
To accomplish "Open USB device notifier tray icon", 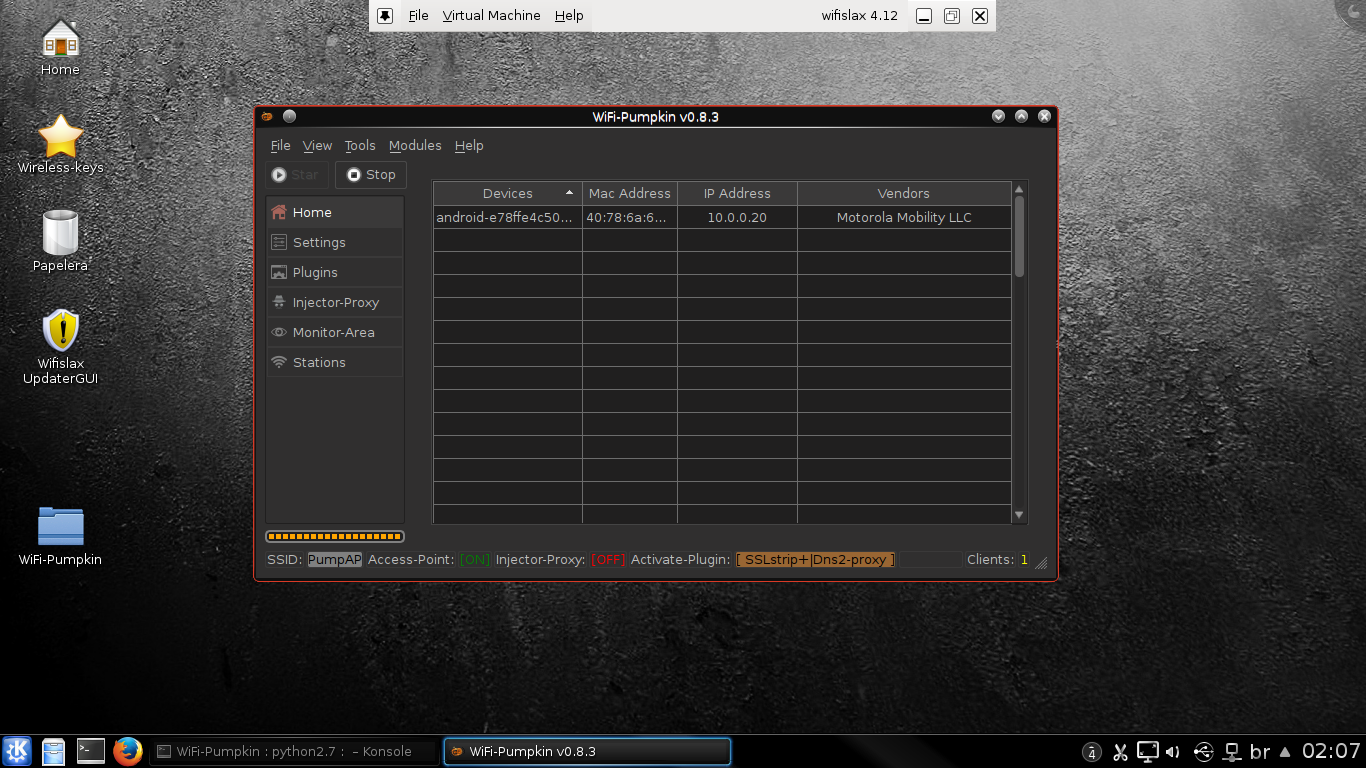I will click(x=1203, y=752).
